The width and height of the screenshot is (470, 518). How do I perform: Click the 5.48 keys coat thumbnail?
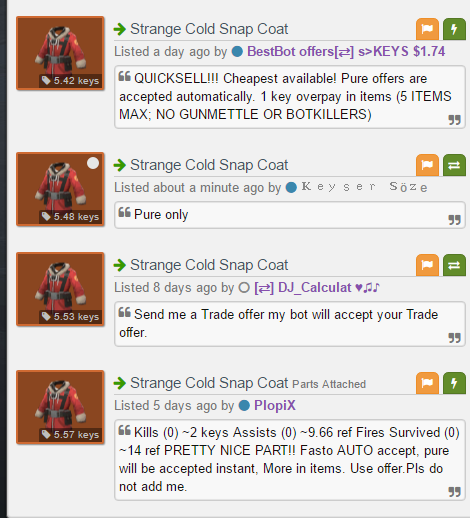pyautogui.click(x=60, y=189)
